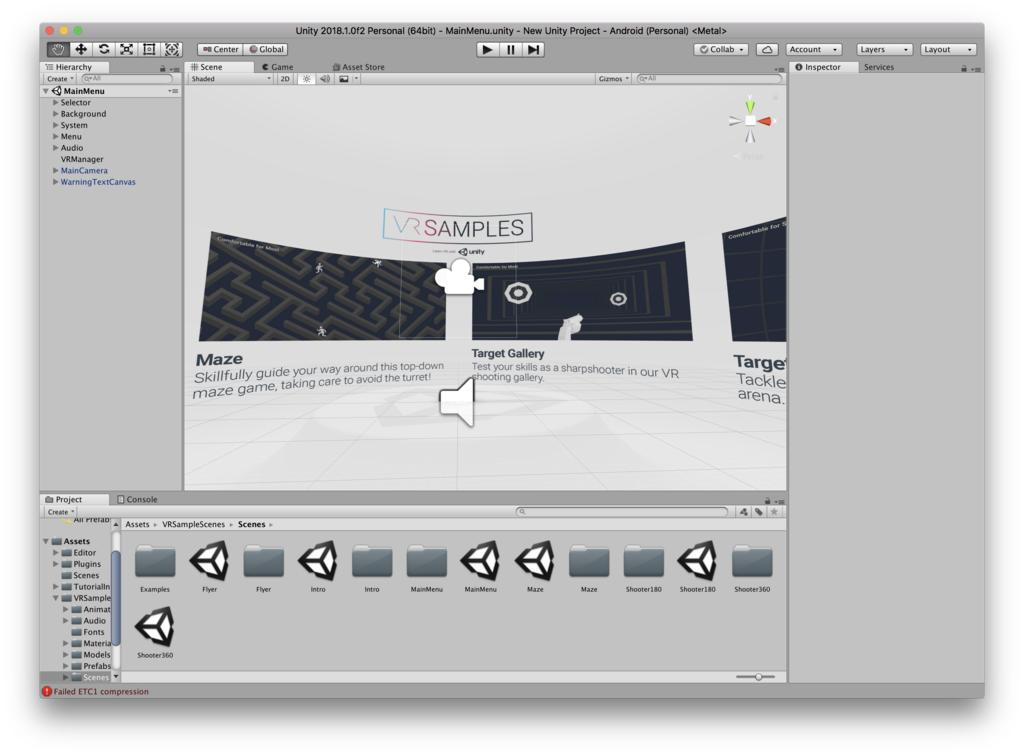Adjust the project icon size slider

pos(756,677)
